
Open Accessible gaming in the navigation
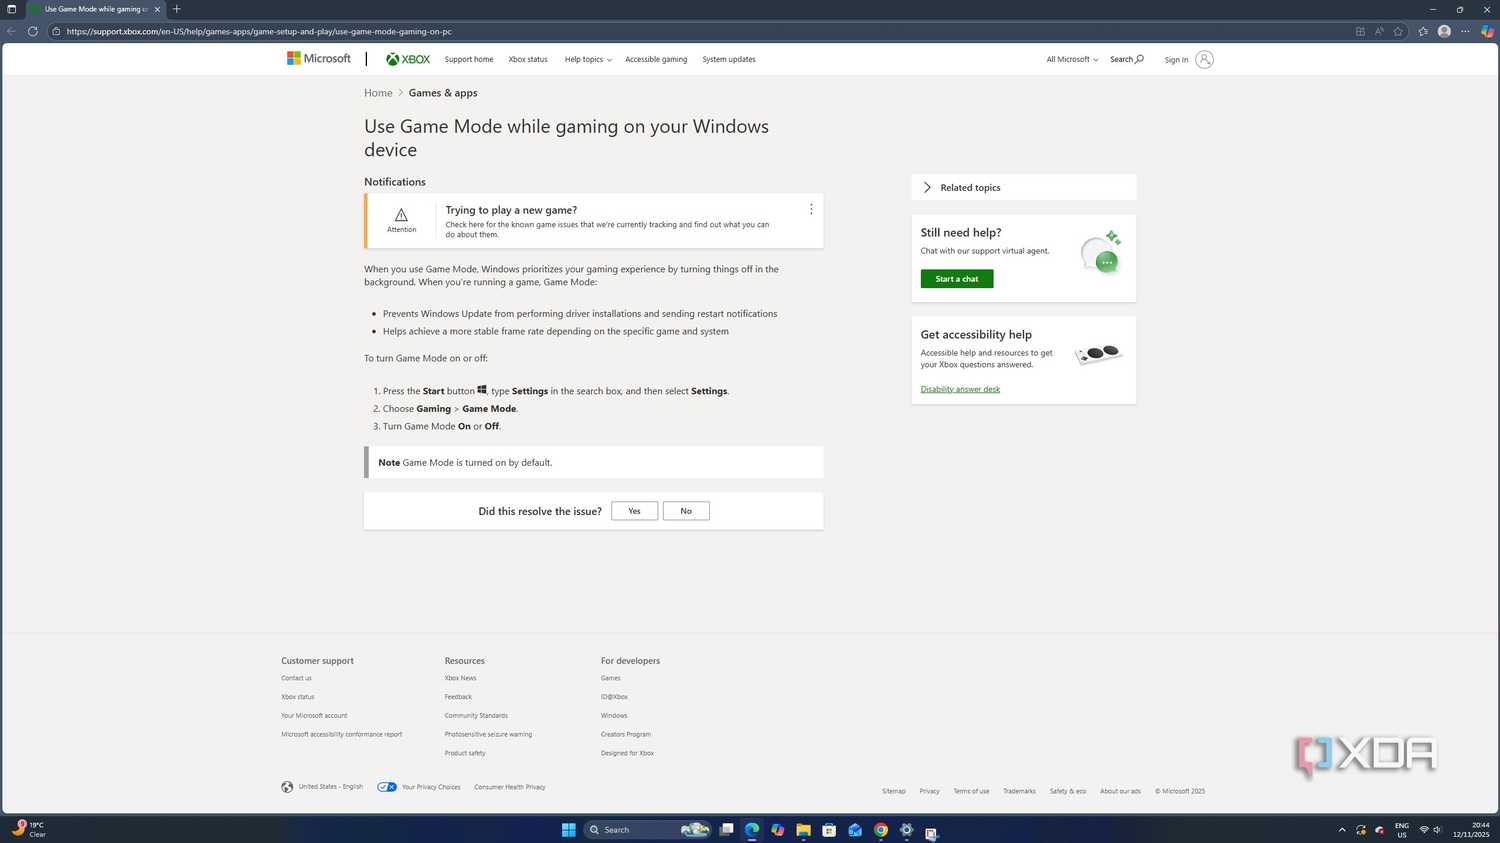(656, 59)
